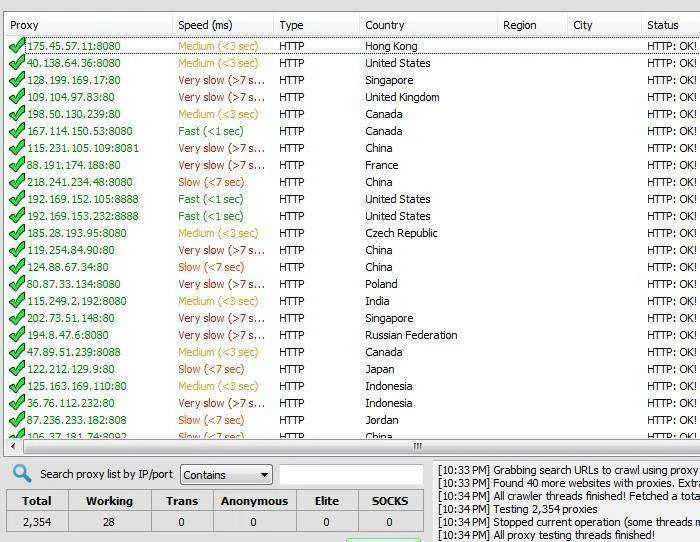Select proxy row 87.236.233.182:808

[353, 420]
